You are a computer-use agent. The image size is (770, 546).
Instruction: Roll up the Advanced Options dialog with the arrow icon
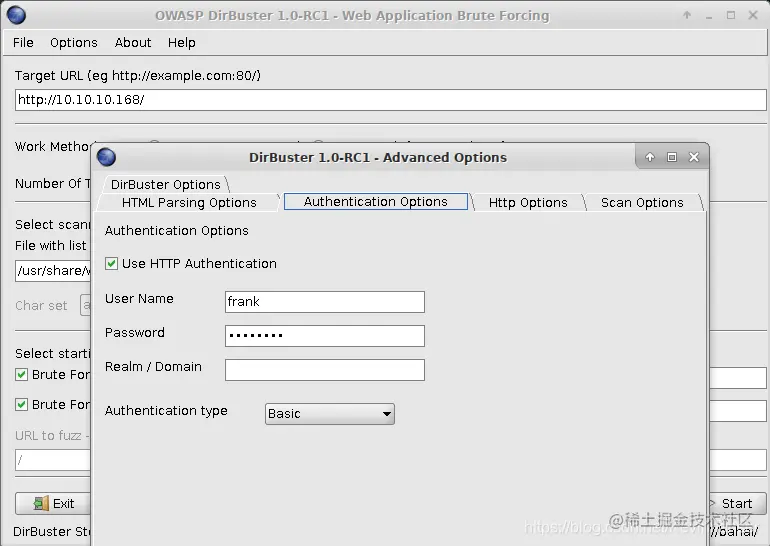(650, 157)
